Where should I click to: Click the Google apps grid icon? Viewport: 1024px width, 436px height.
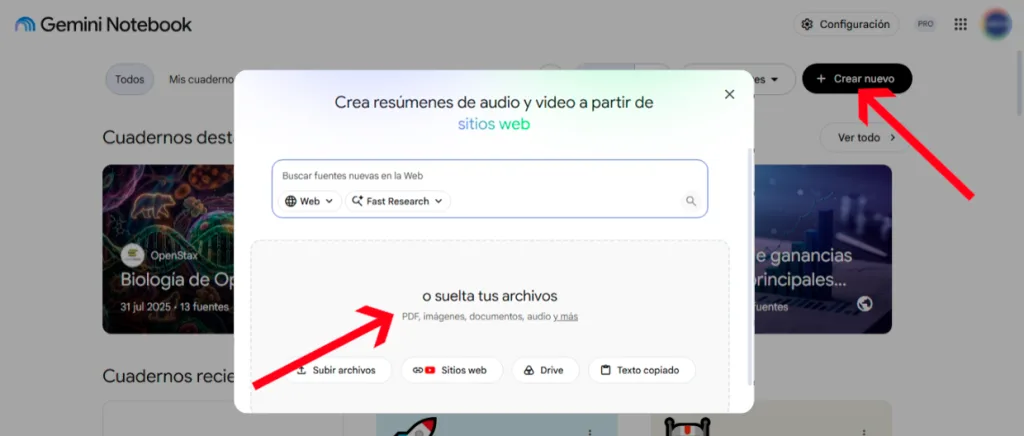pos(960,24)
